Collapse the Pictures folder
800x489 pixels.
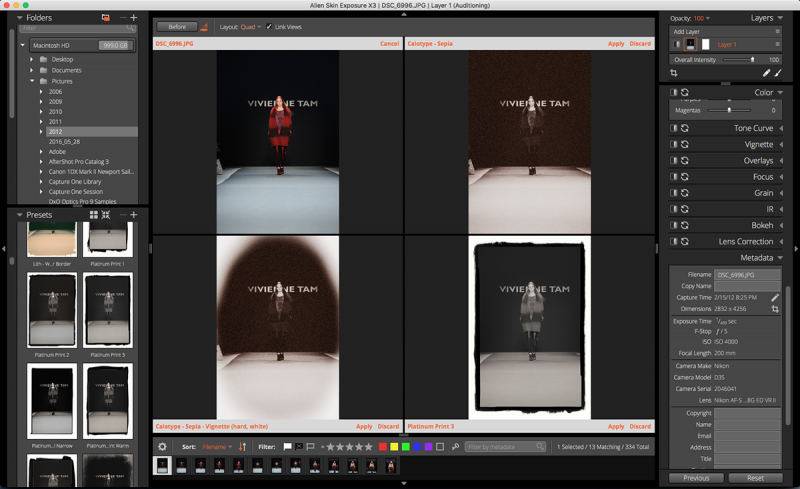tap(32, 81)
